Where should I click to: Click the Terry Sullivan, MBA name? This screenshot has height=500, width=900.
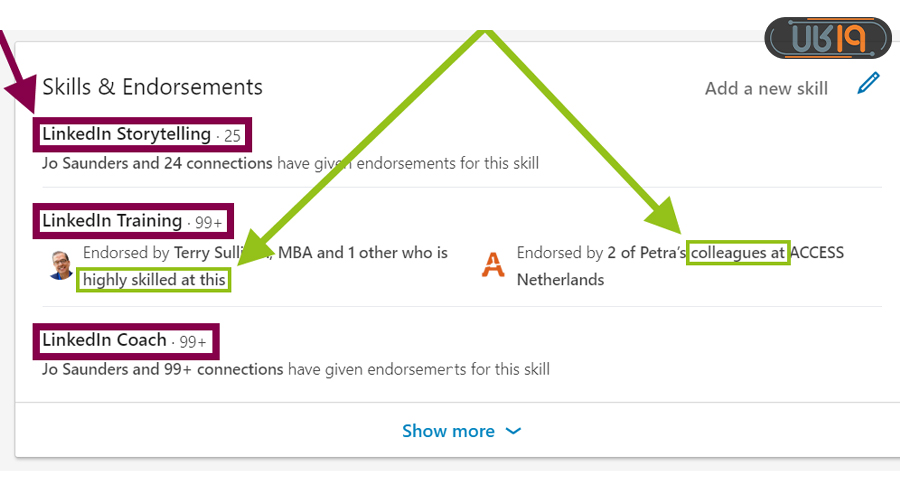238,252
